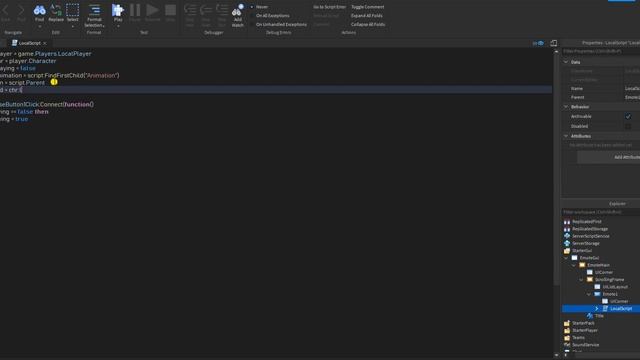Select ServerStorage in Explorer
This screenshot has width=640, height=360.
586,244
